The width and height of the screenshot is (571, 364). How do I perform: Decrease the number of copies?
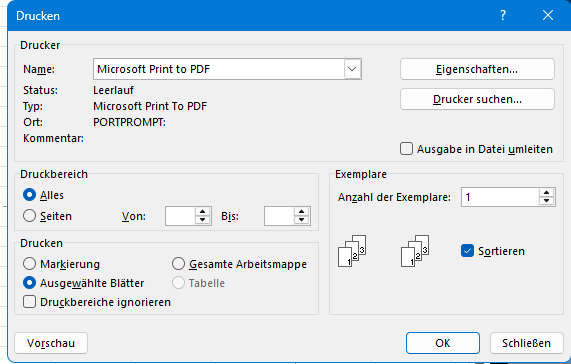[547, 201]
